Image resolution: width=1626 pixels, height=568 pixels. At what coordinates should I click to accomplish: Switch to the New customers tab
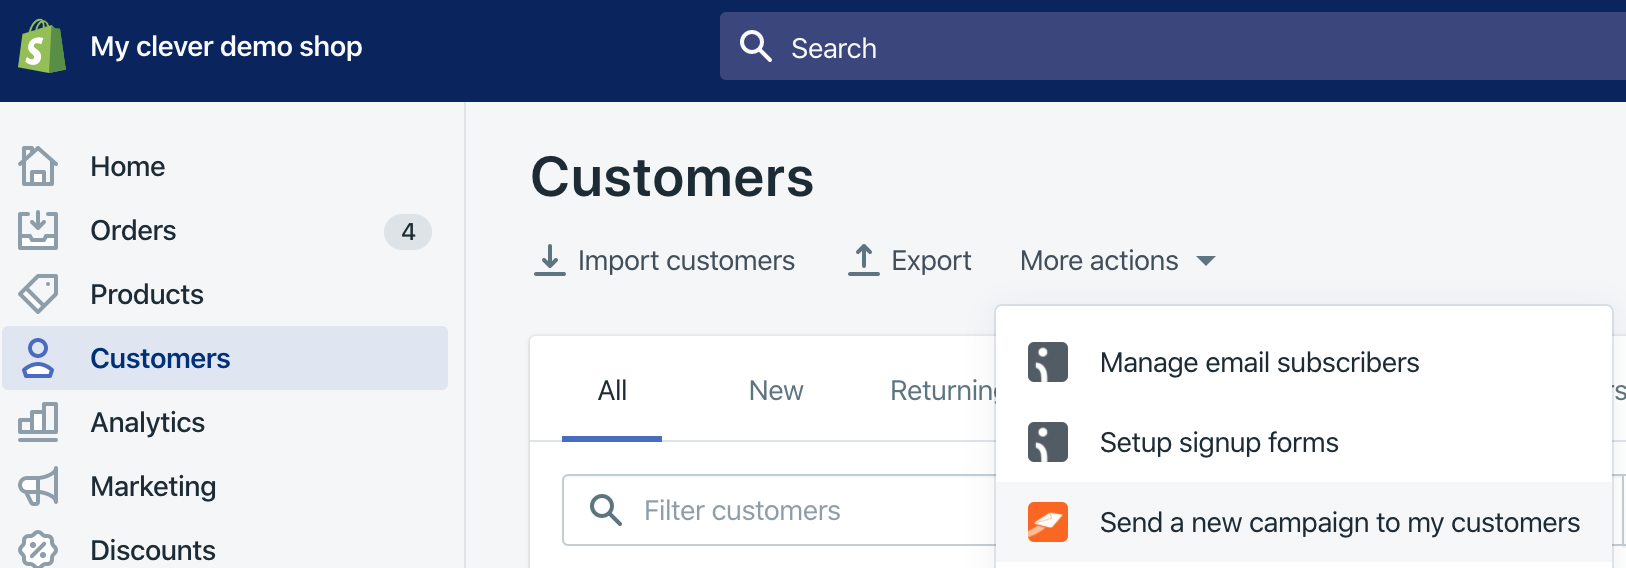point(776,390)
